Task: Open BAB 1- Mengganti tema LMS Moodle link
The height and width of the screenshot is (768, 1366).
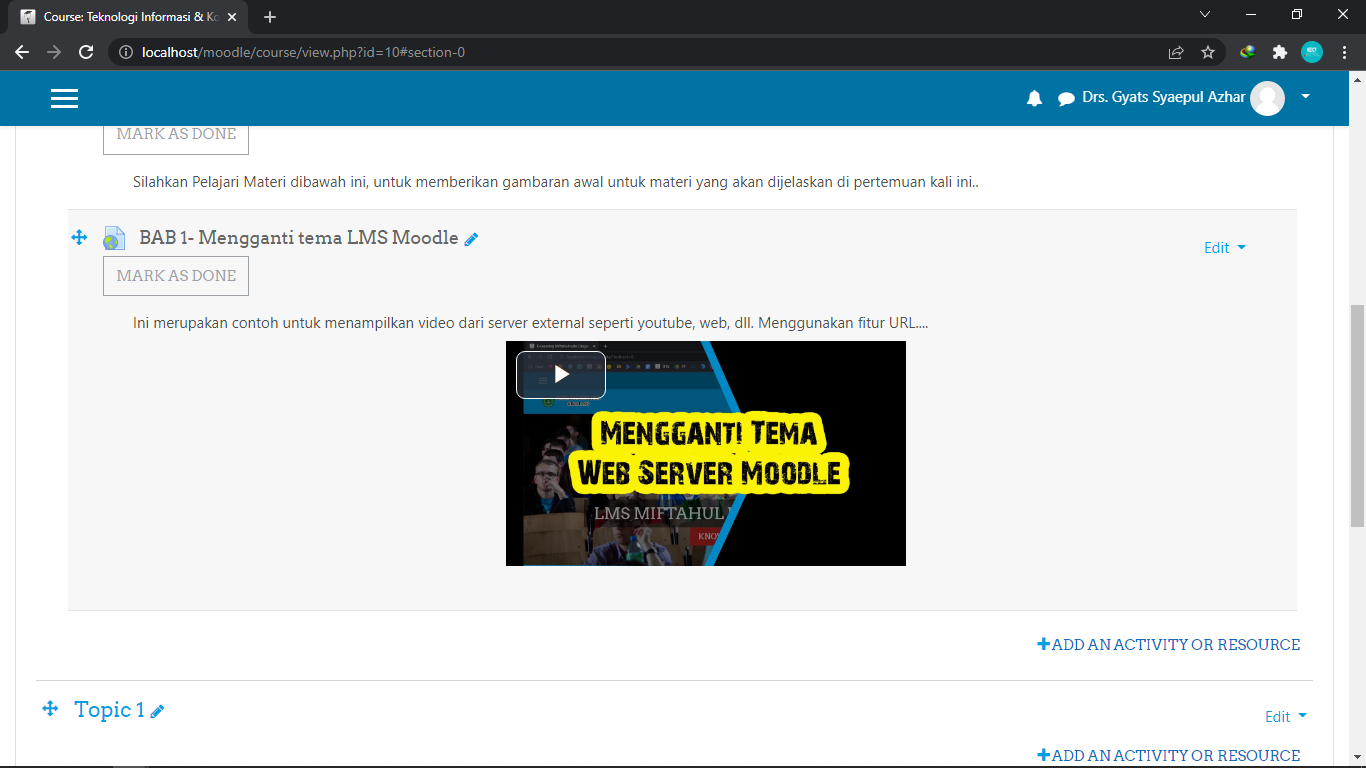Action: coord(299,238)
